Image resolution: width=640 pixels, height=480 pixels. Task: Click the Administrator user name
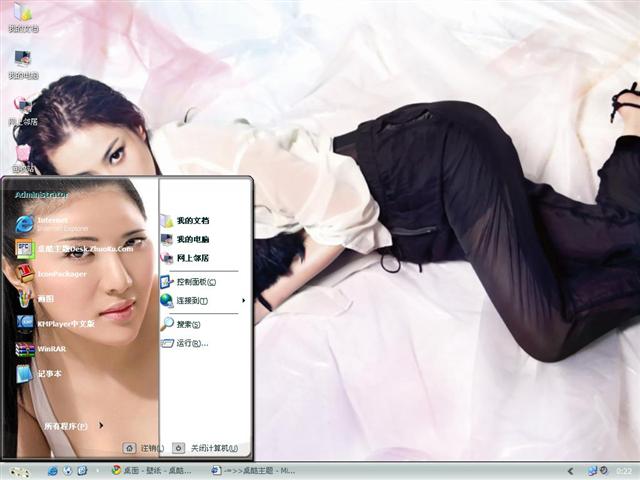pos(42,195)
